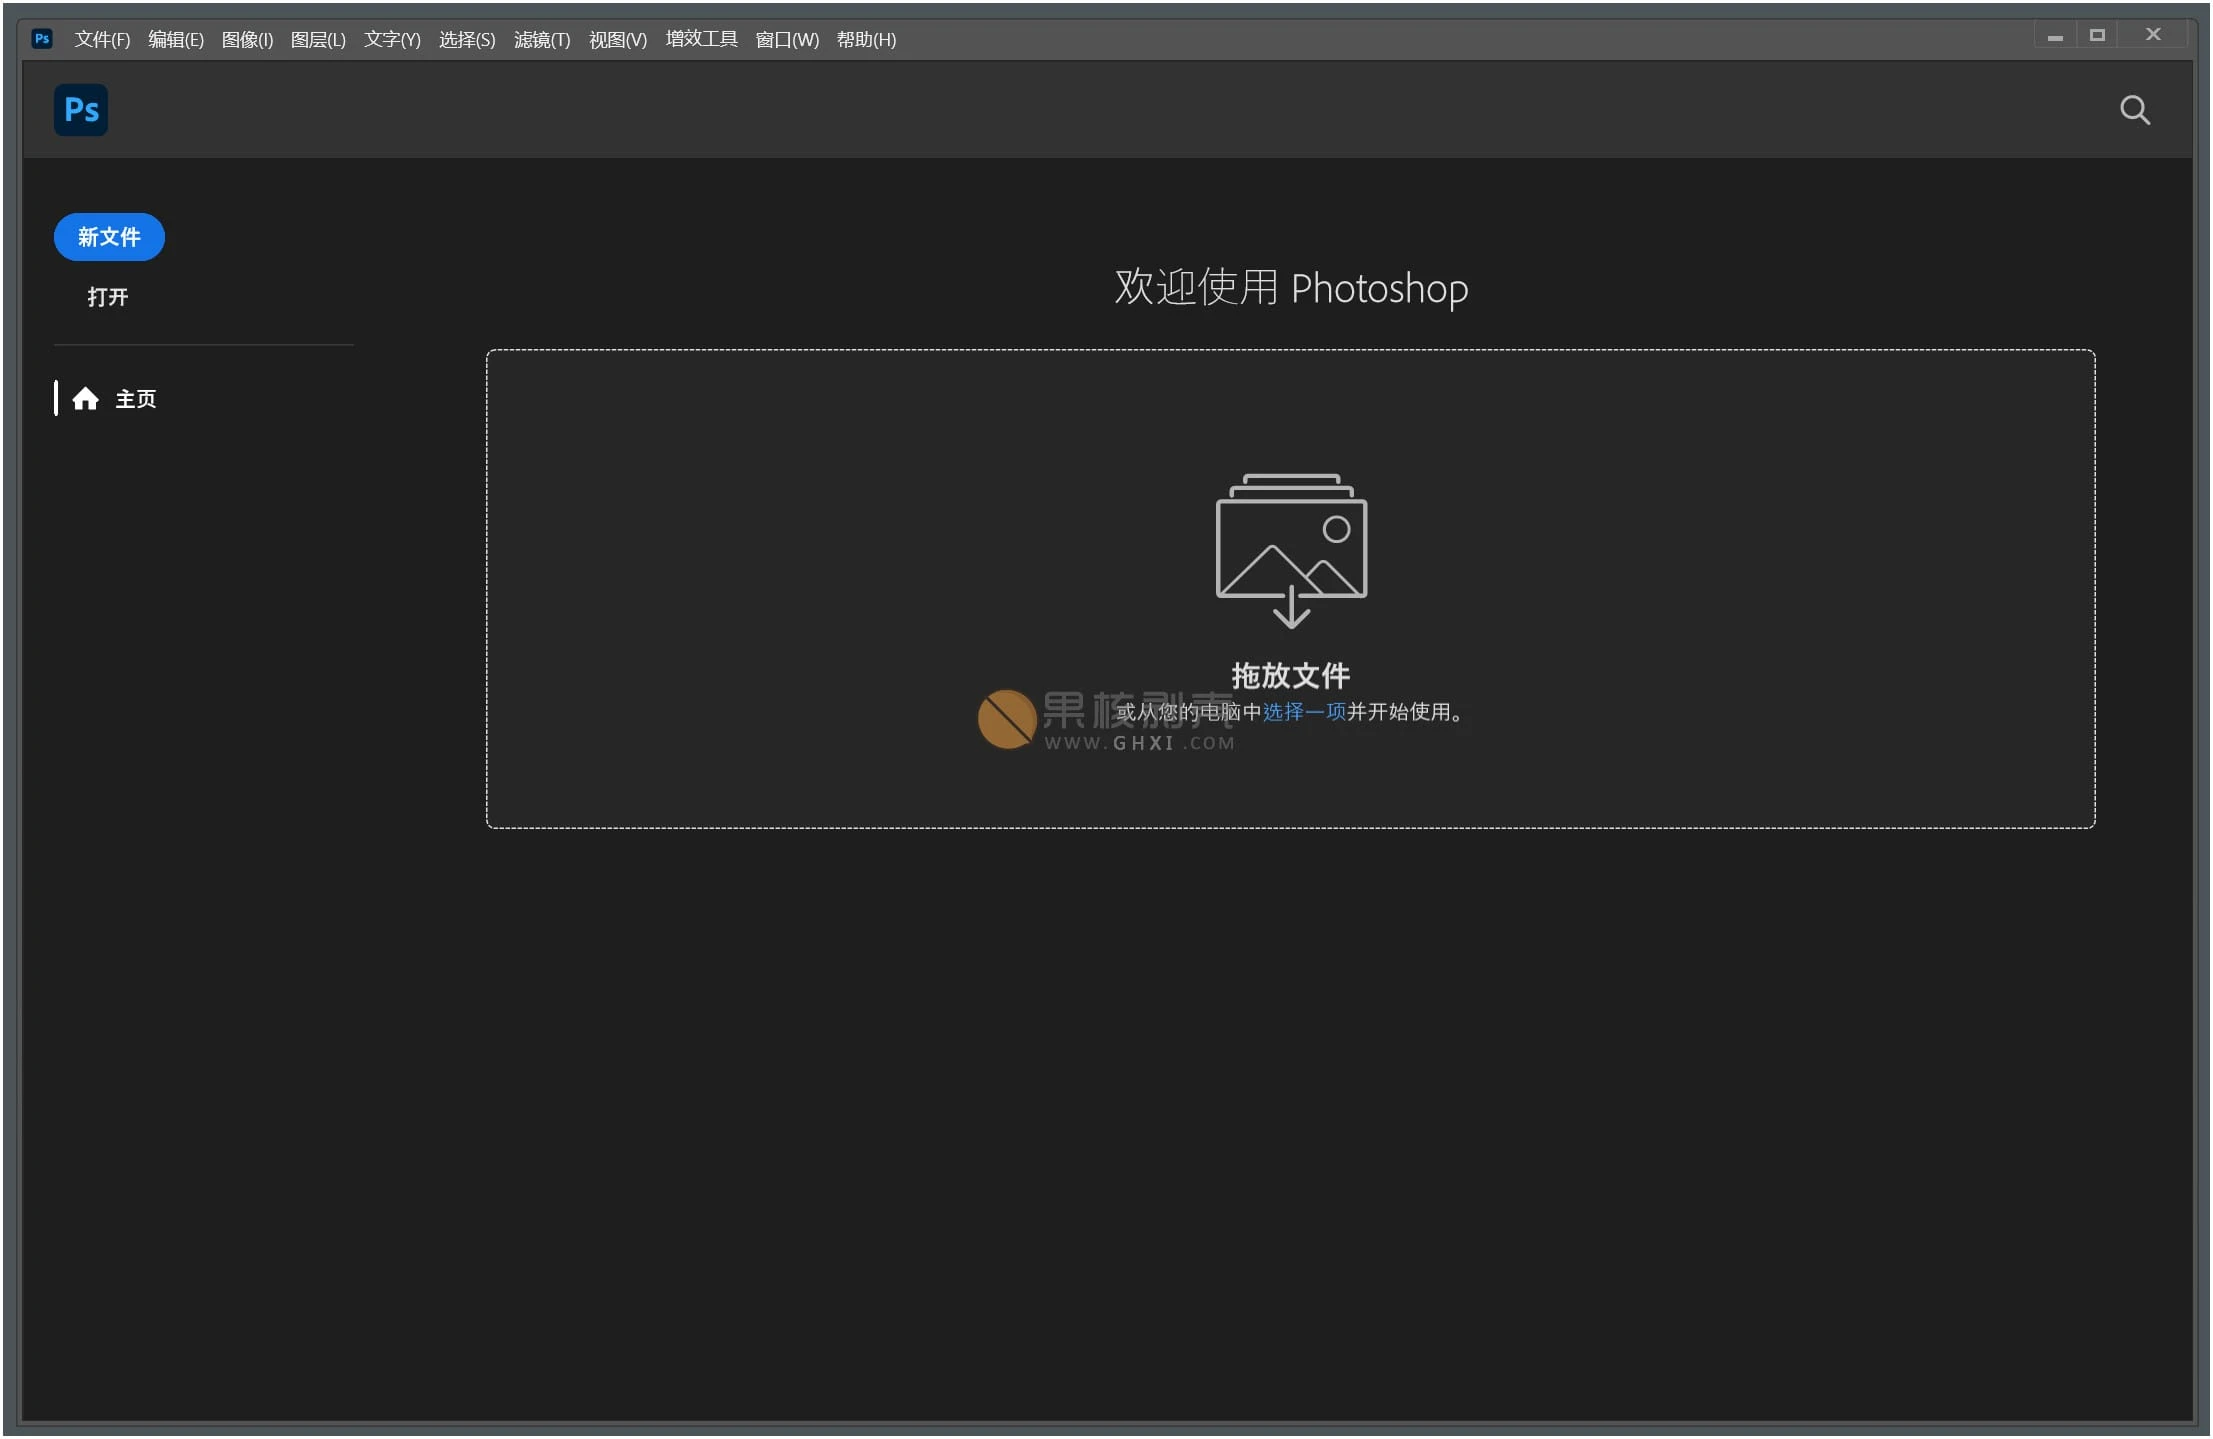Click the blue 新文件 button

pyautogui.click(x=109, y=237)
